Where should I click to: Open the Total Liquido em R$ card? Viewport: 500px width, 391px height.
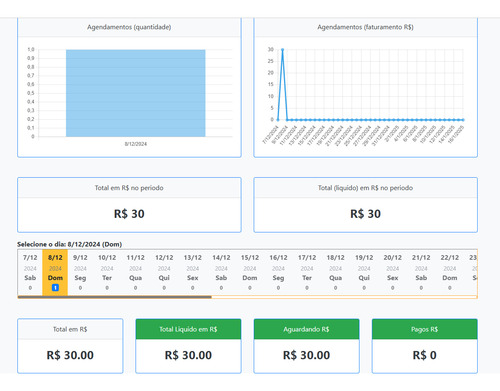point(188,346)
